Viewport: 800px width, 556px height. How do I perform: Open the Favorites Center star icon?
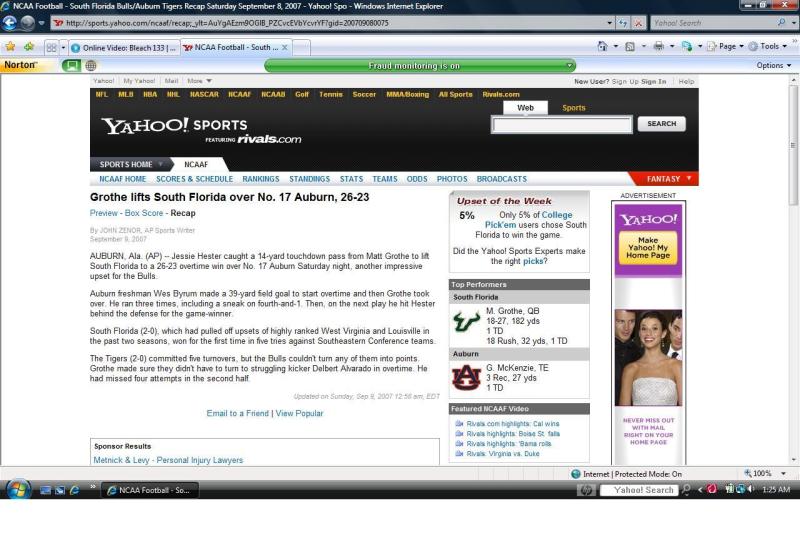tap(10, 47)
